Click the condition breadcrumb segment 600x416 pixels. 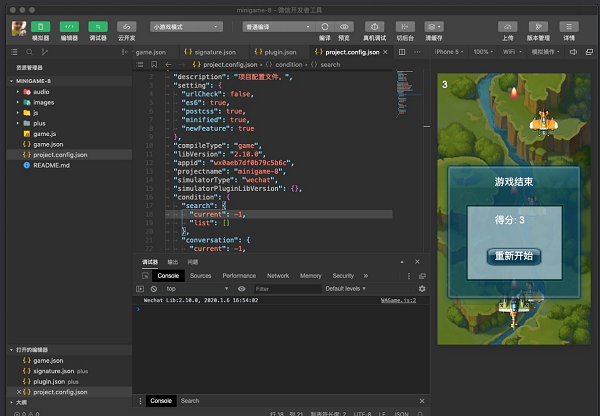click(x=289, y=65)
